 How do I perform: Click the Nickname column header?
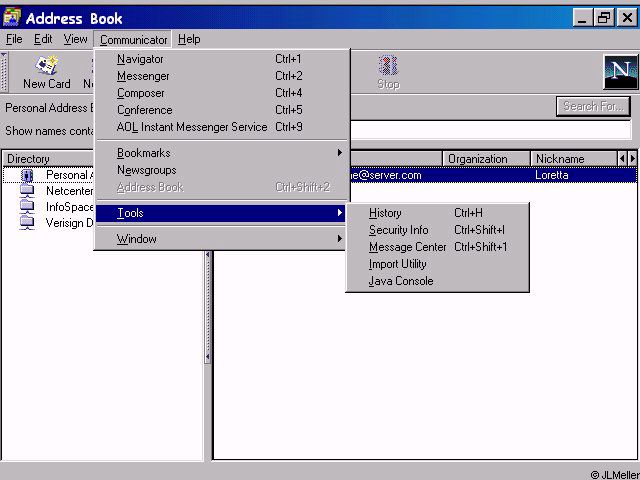(574, 159)
